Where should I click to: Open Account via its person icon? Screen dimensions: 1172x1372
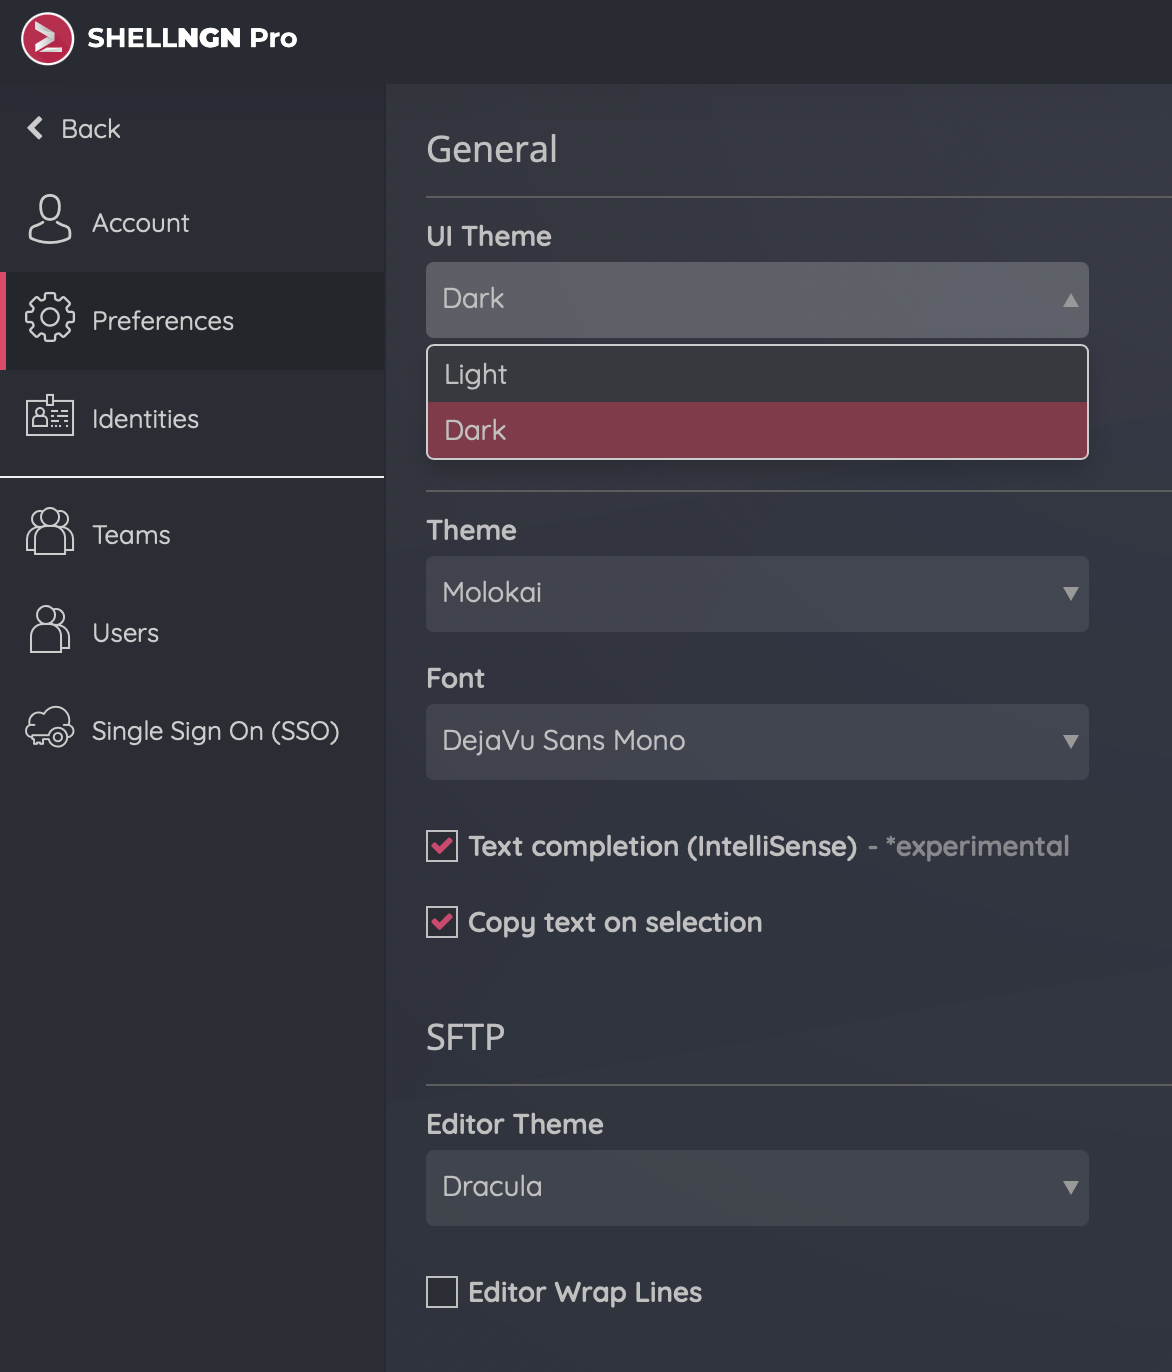[50, 220]
